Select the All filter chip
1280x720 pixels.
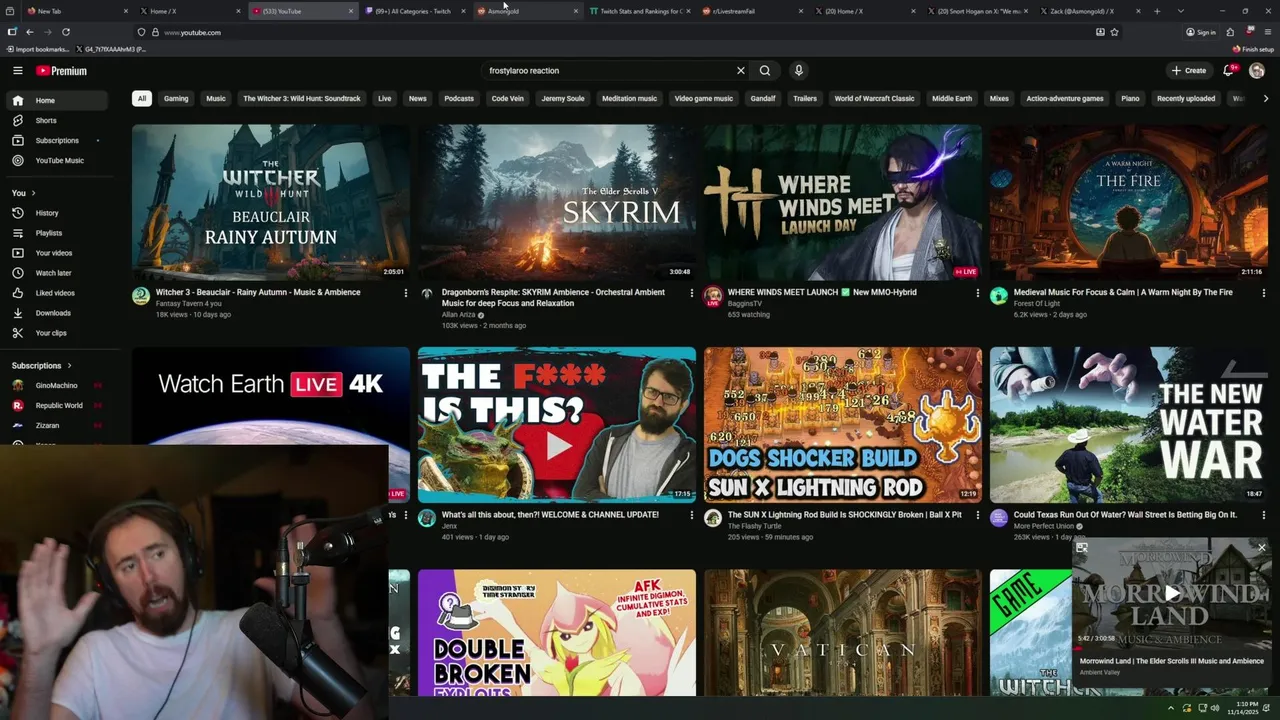pos(142,99)
